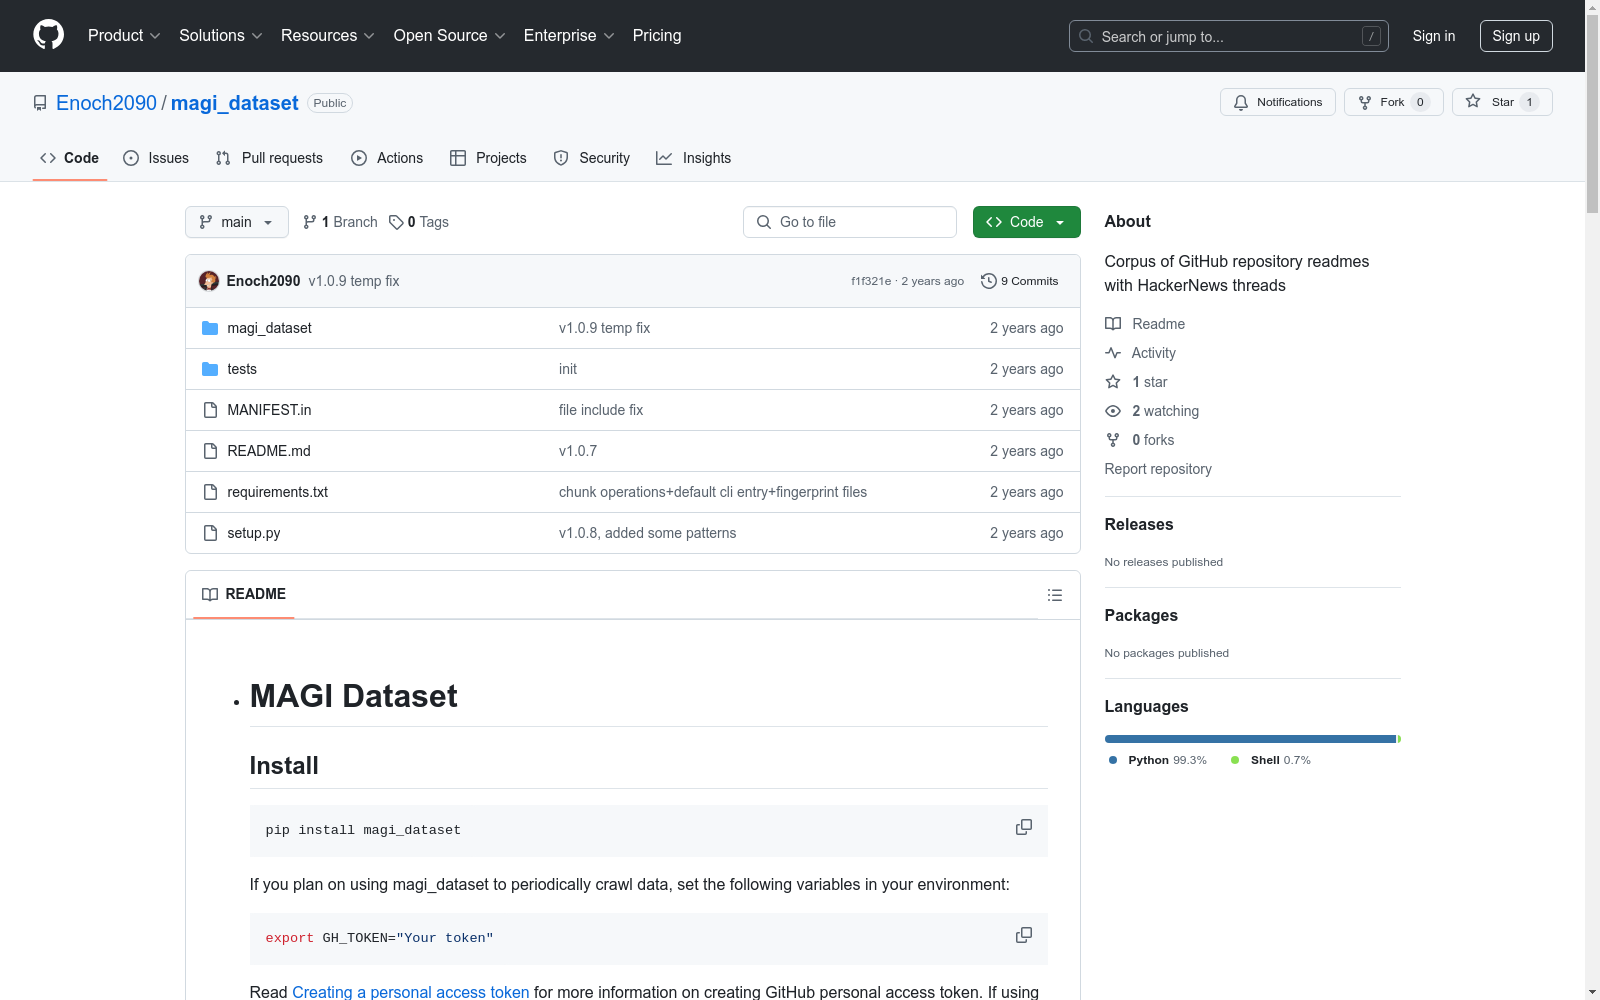Open the setup.py file
Screen dimensions: 1600x1000
coord(254,533)
